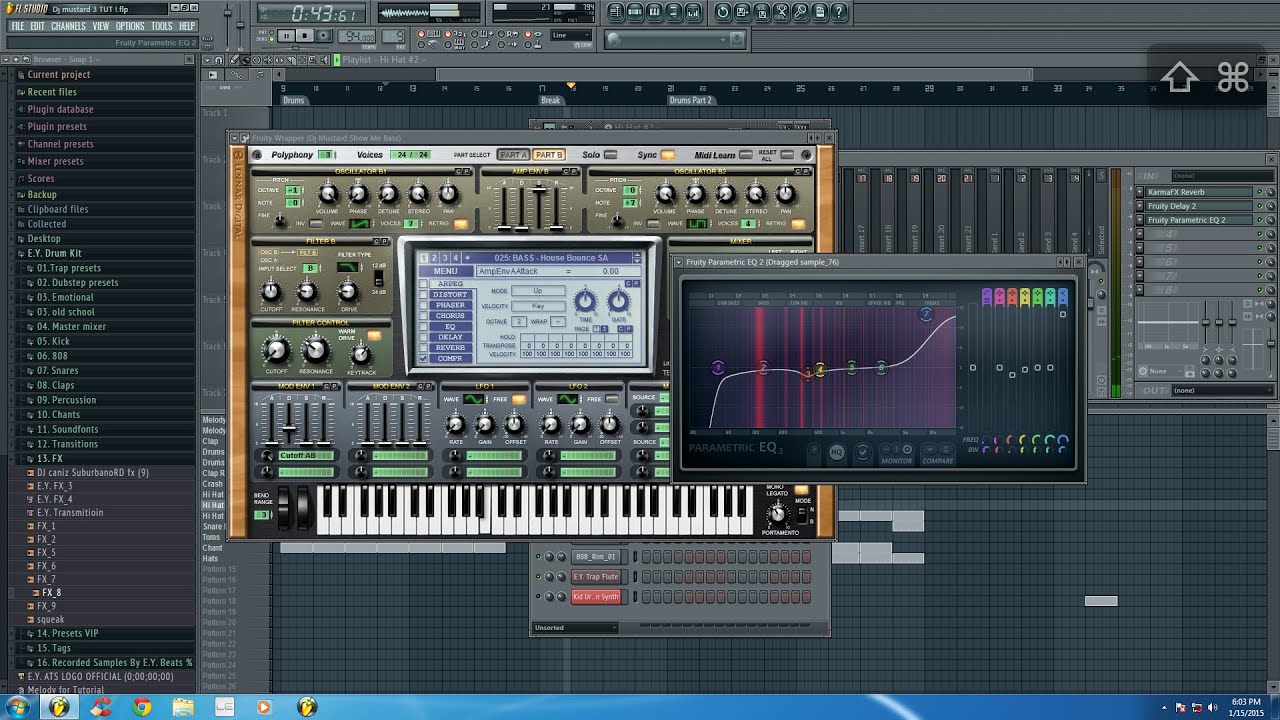Select Fruity Delay 2 mixer effect slot
1280x720 pixels.
pos(1198,206)
